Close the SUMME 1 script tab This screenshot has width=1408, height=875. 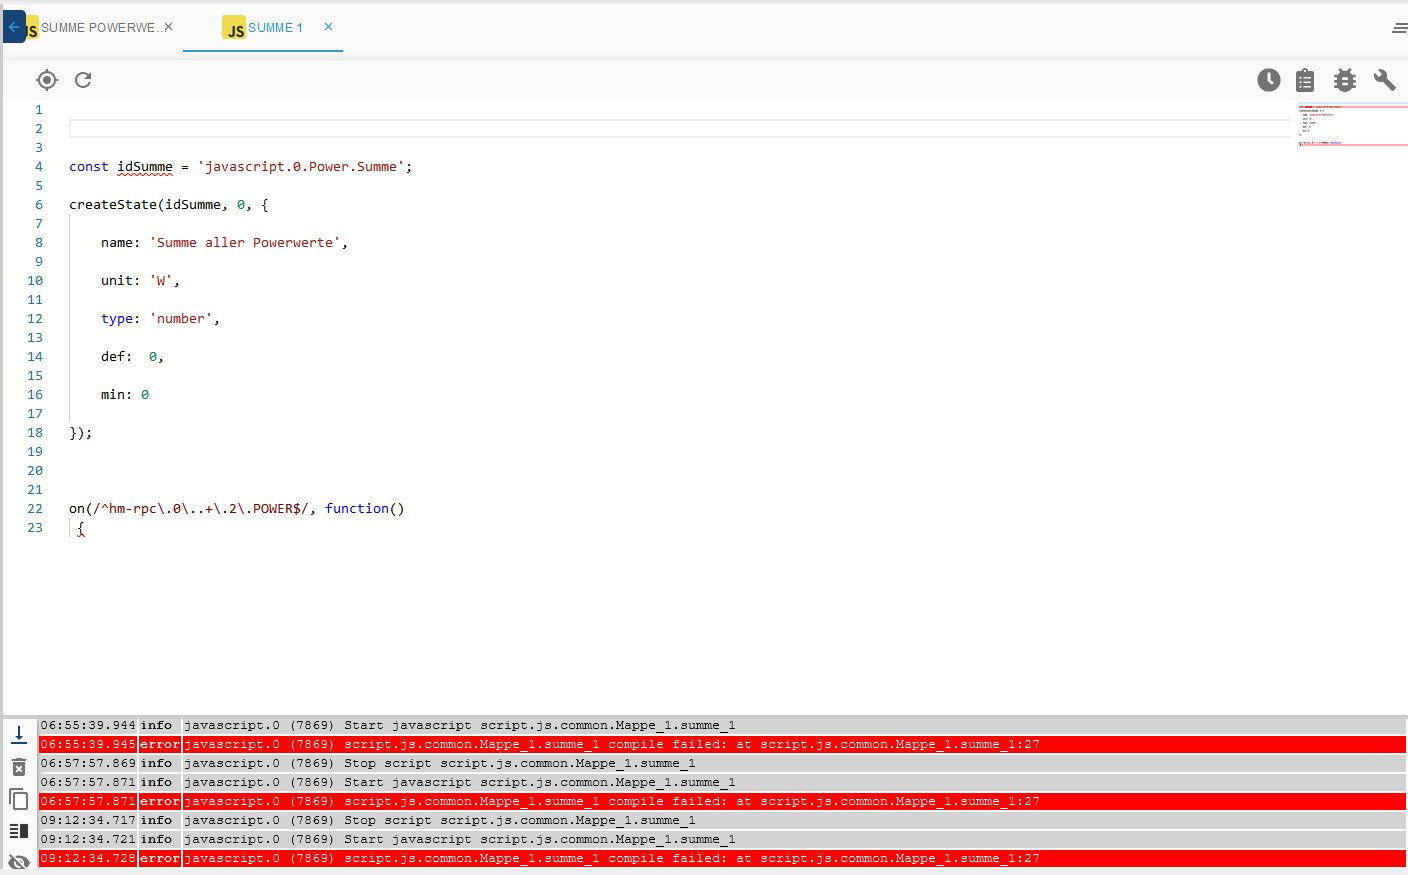pyautogui.click(x=328, y=28)
